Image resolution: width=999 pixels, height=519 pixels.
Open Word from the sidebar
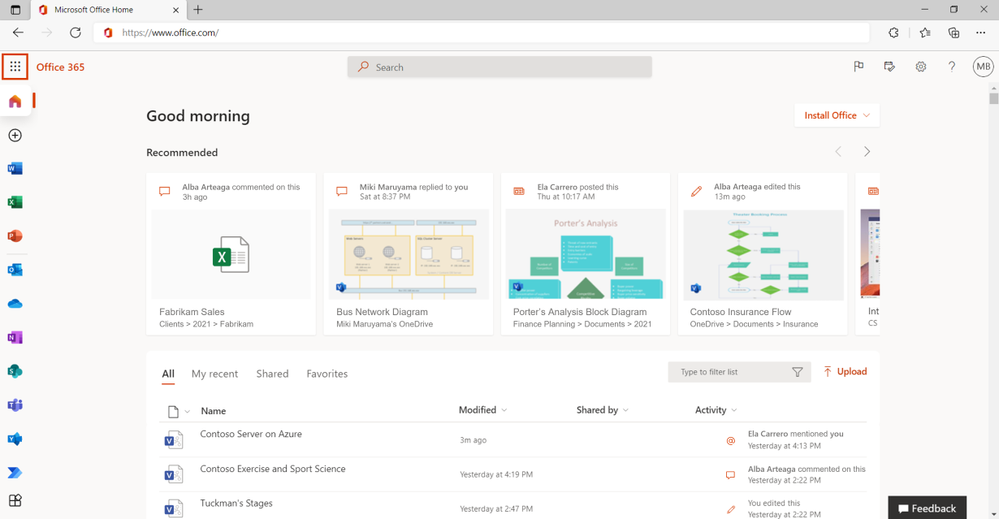15,169
